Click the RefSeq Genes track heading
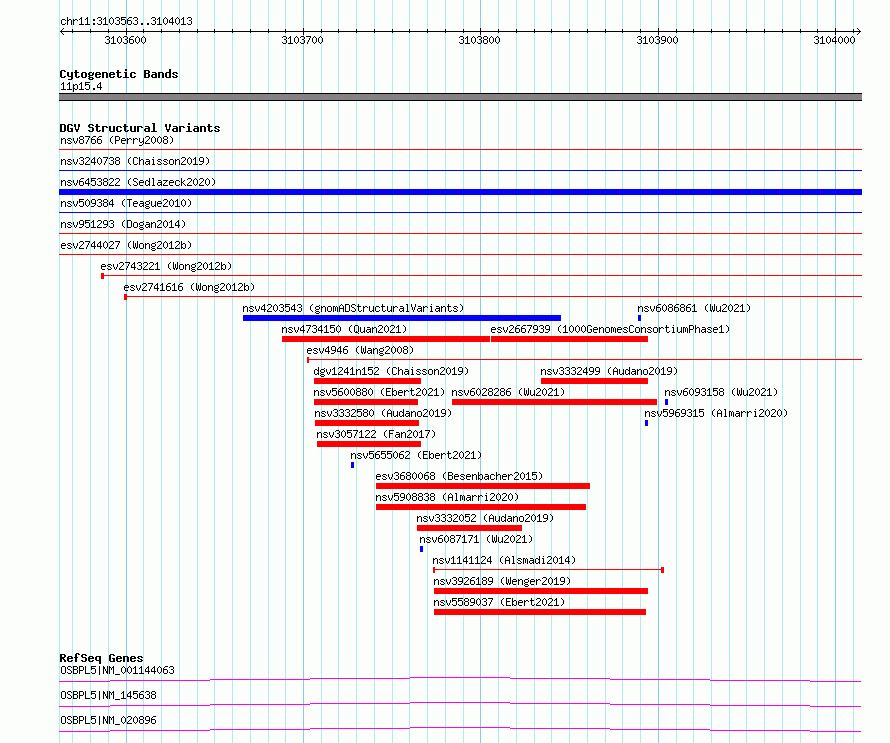The width and height of the screenshot is (890, 743). coord(101,658)
